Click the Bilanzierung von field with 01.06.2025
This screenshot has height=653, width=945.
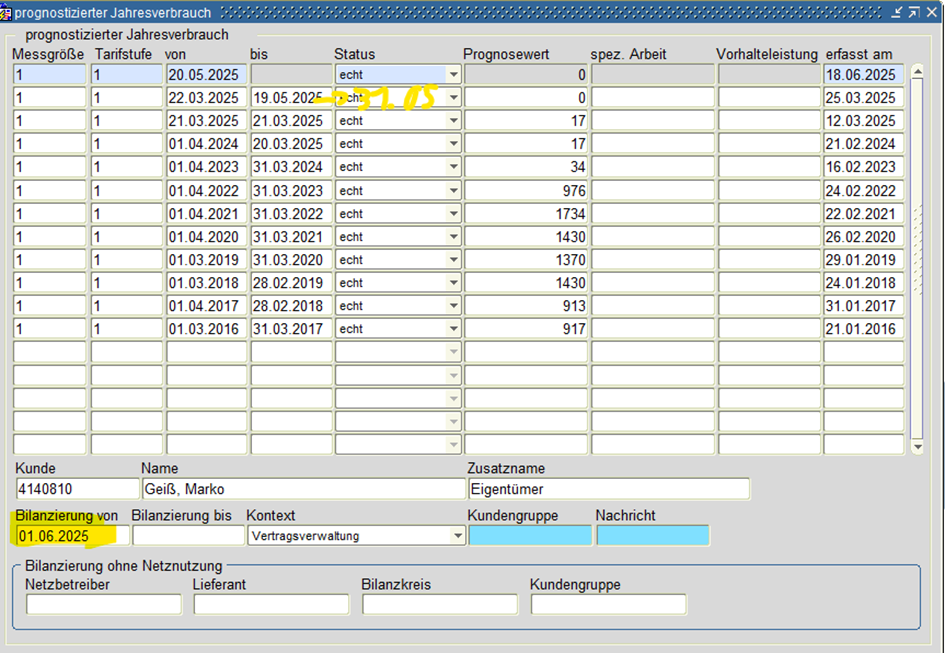pos(70,536)
